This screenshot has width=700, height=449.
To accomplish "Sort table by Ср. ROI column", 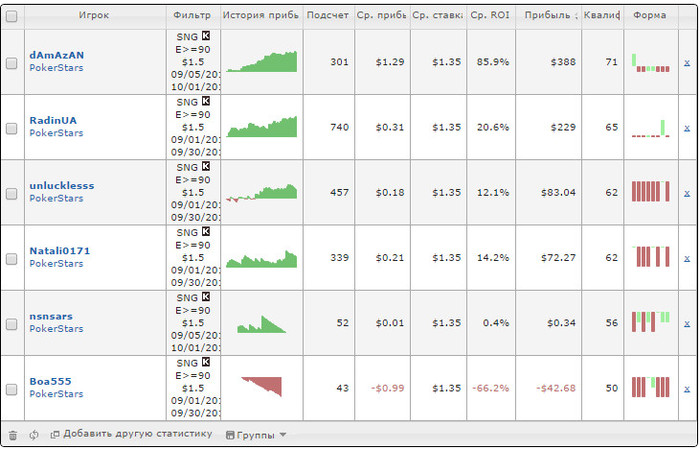I will point(489,16).
